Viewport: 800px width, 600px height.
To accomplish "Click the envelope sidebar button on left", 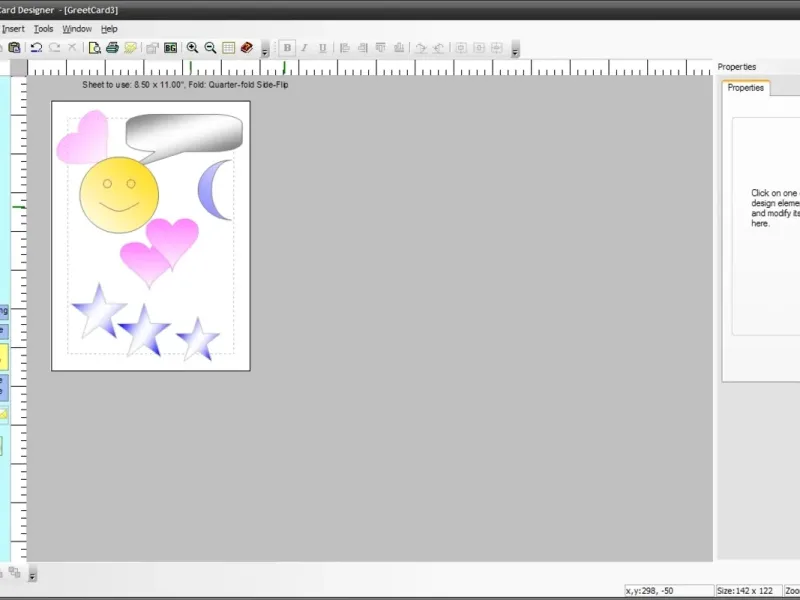I will [x=4, y=414].
